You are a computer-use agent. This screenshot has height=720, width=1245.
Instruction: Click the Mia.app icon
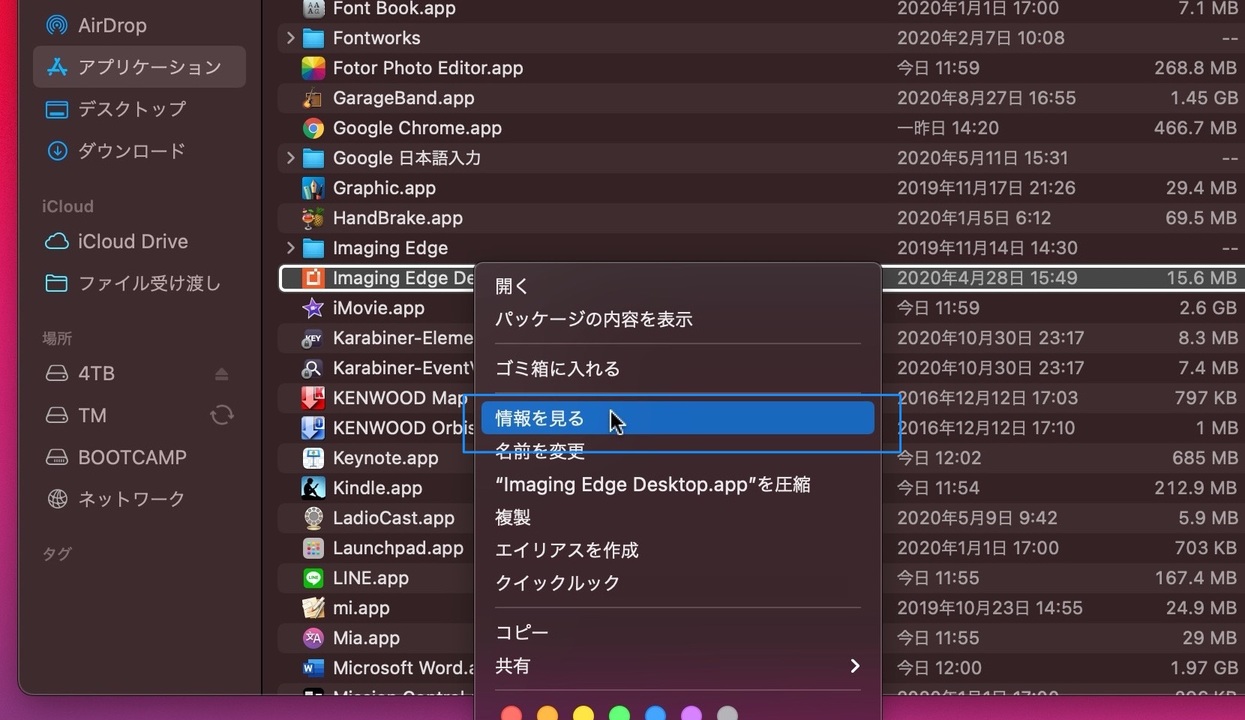tap(314, 638)
